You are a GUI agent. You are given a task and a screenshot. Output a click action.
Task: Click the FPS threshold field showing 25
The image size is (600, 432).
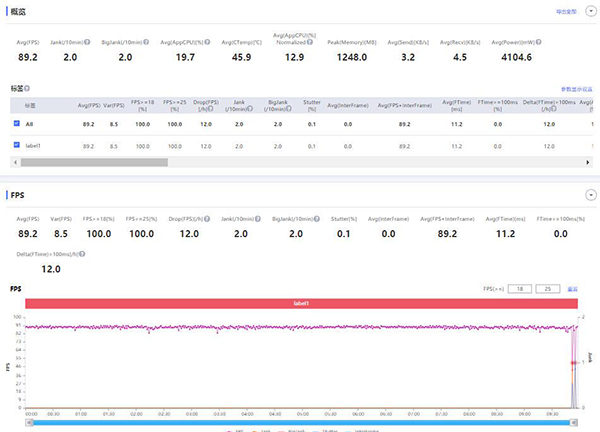click(x=549, y=288)
